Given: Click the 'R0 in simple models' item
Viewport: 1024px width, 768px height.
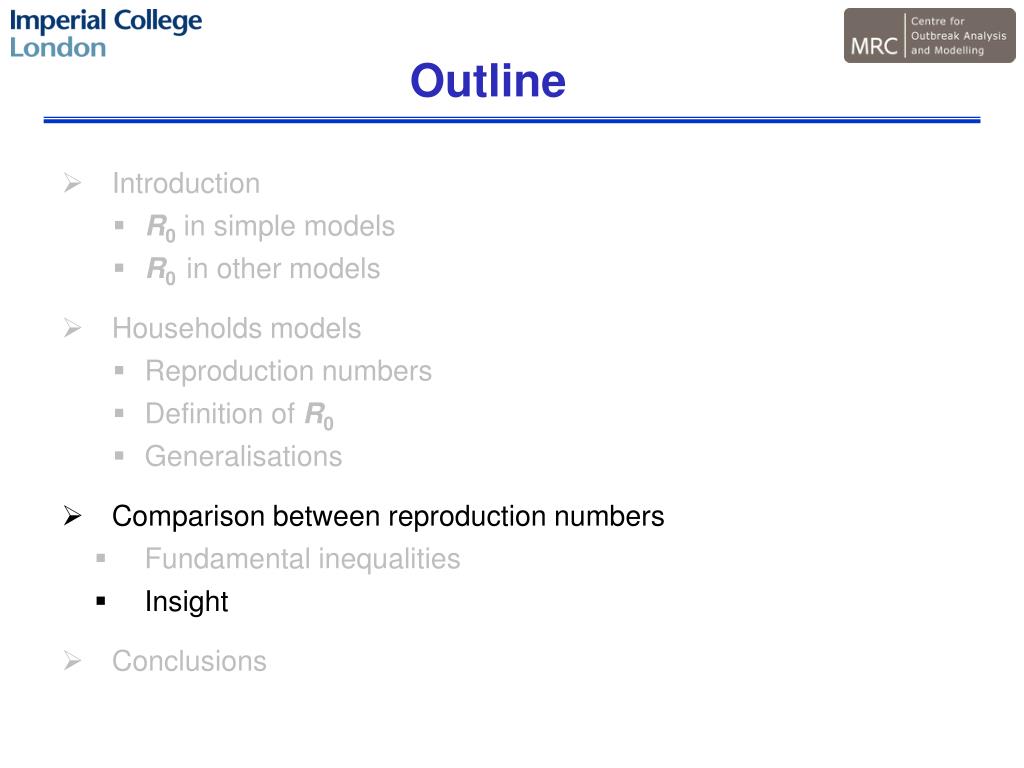Looking at the screenshot, I should (x=270, y=227).
